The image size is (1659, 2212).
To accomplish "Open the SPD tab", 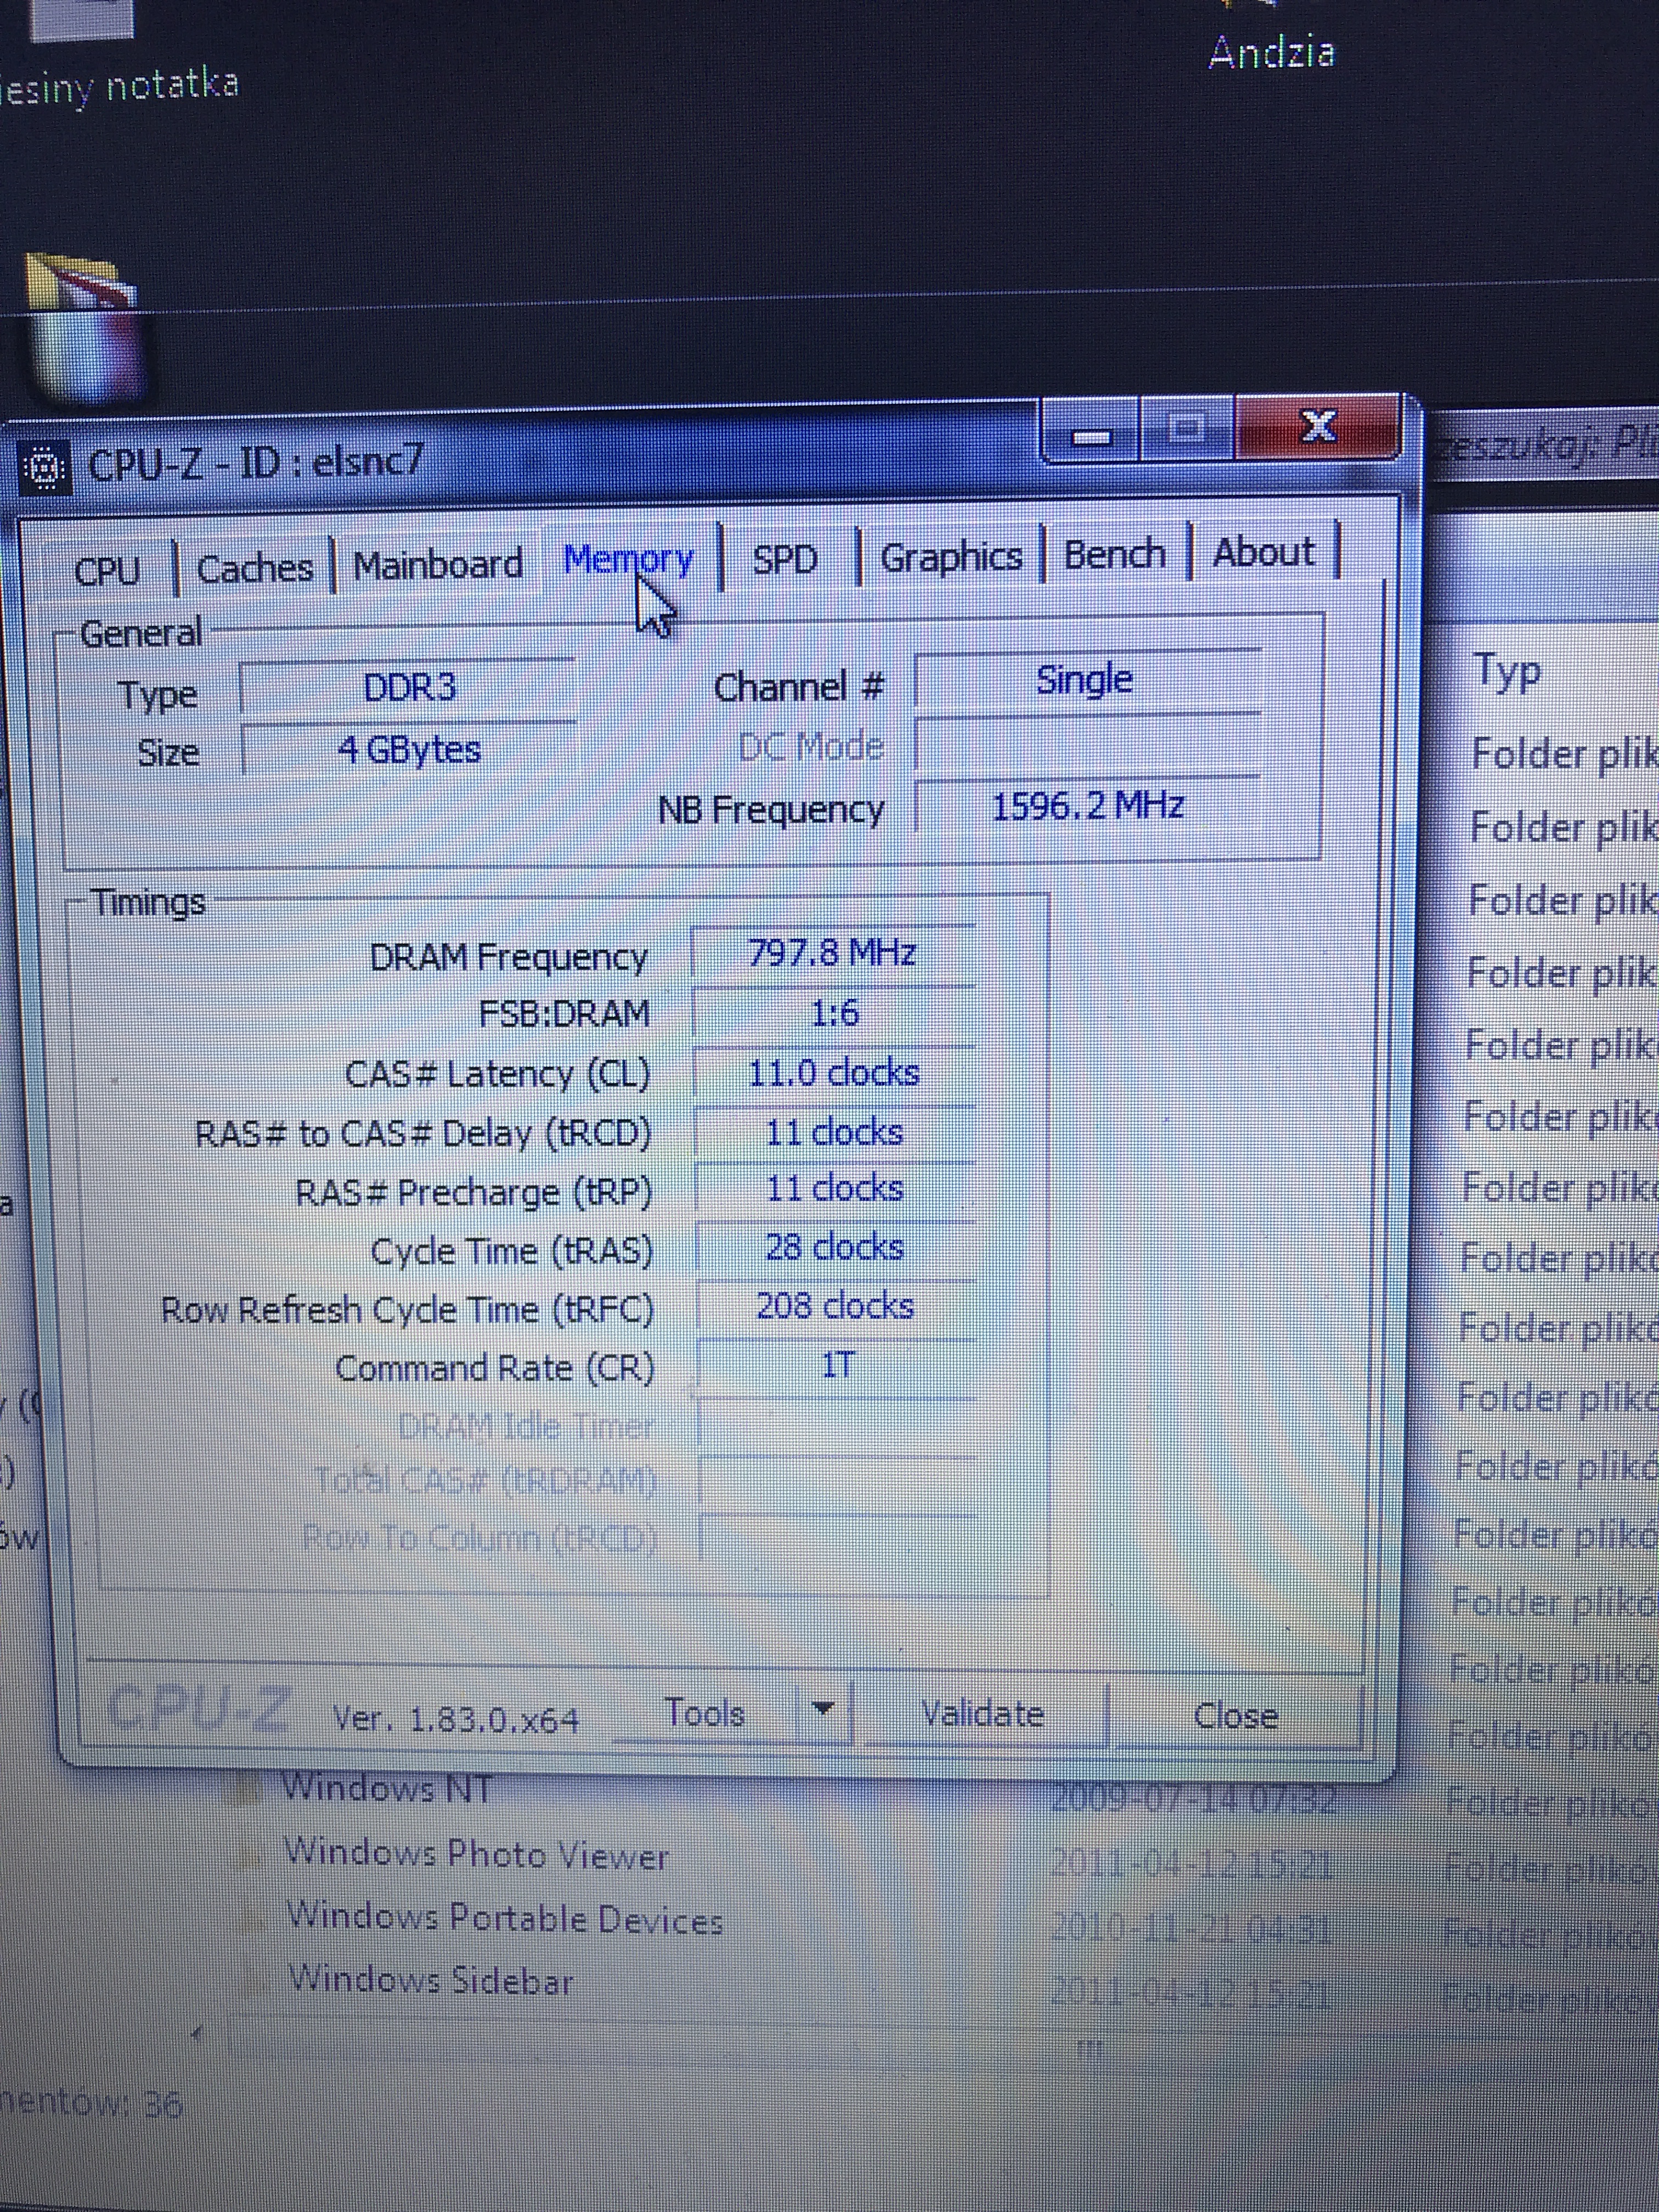I will tap(785, 557).
